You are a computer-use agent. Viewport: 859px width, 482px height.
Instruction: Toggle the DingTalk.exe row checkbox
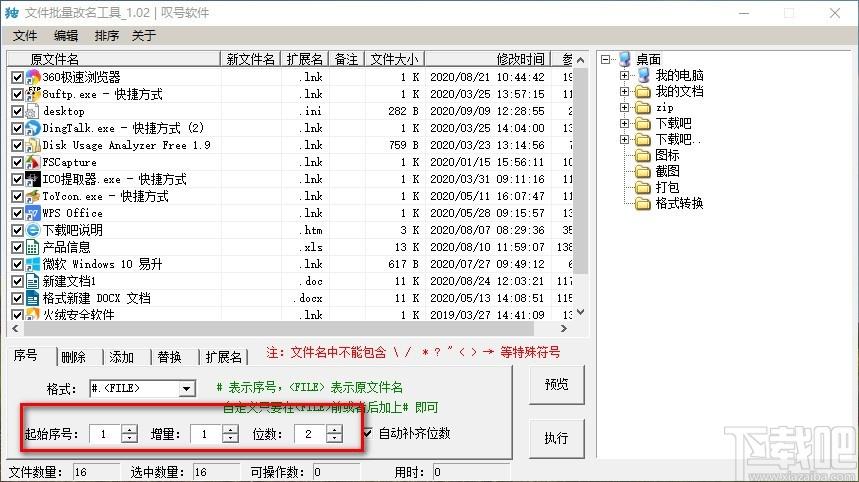pyautogui.click(x=17, y=128)
